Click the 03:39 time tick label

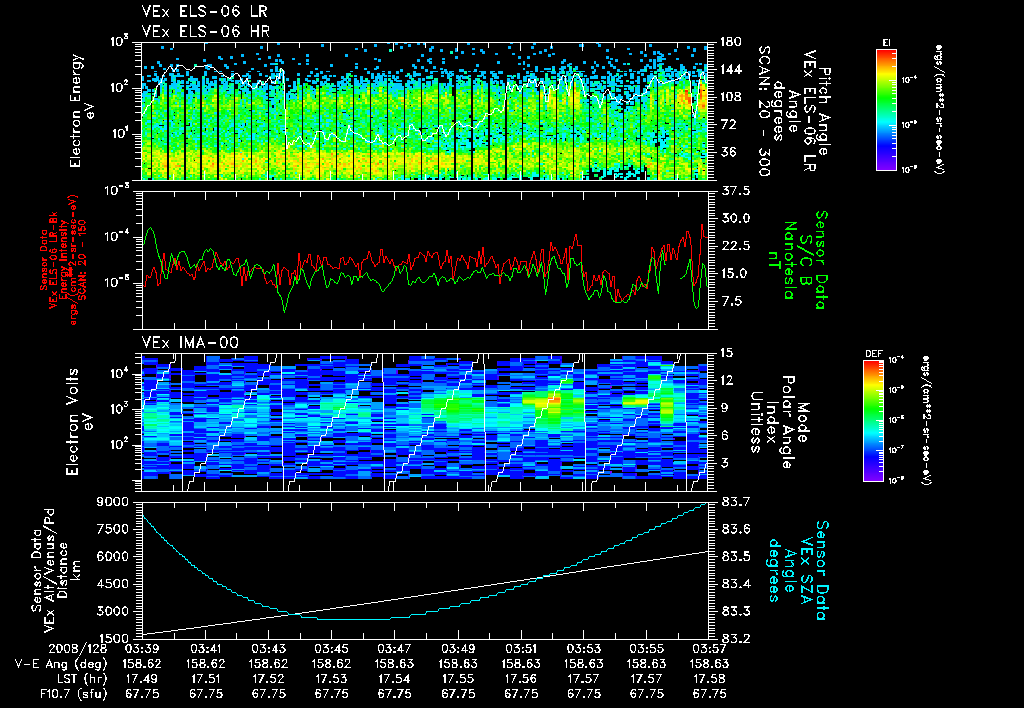tap(142, 649)
